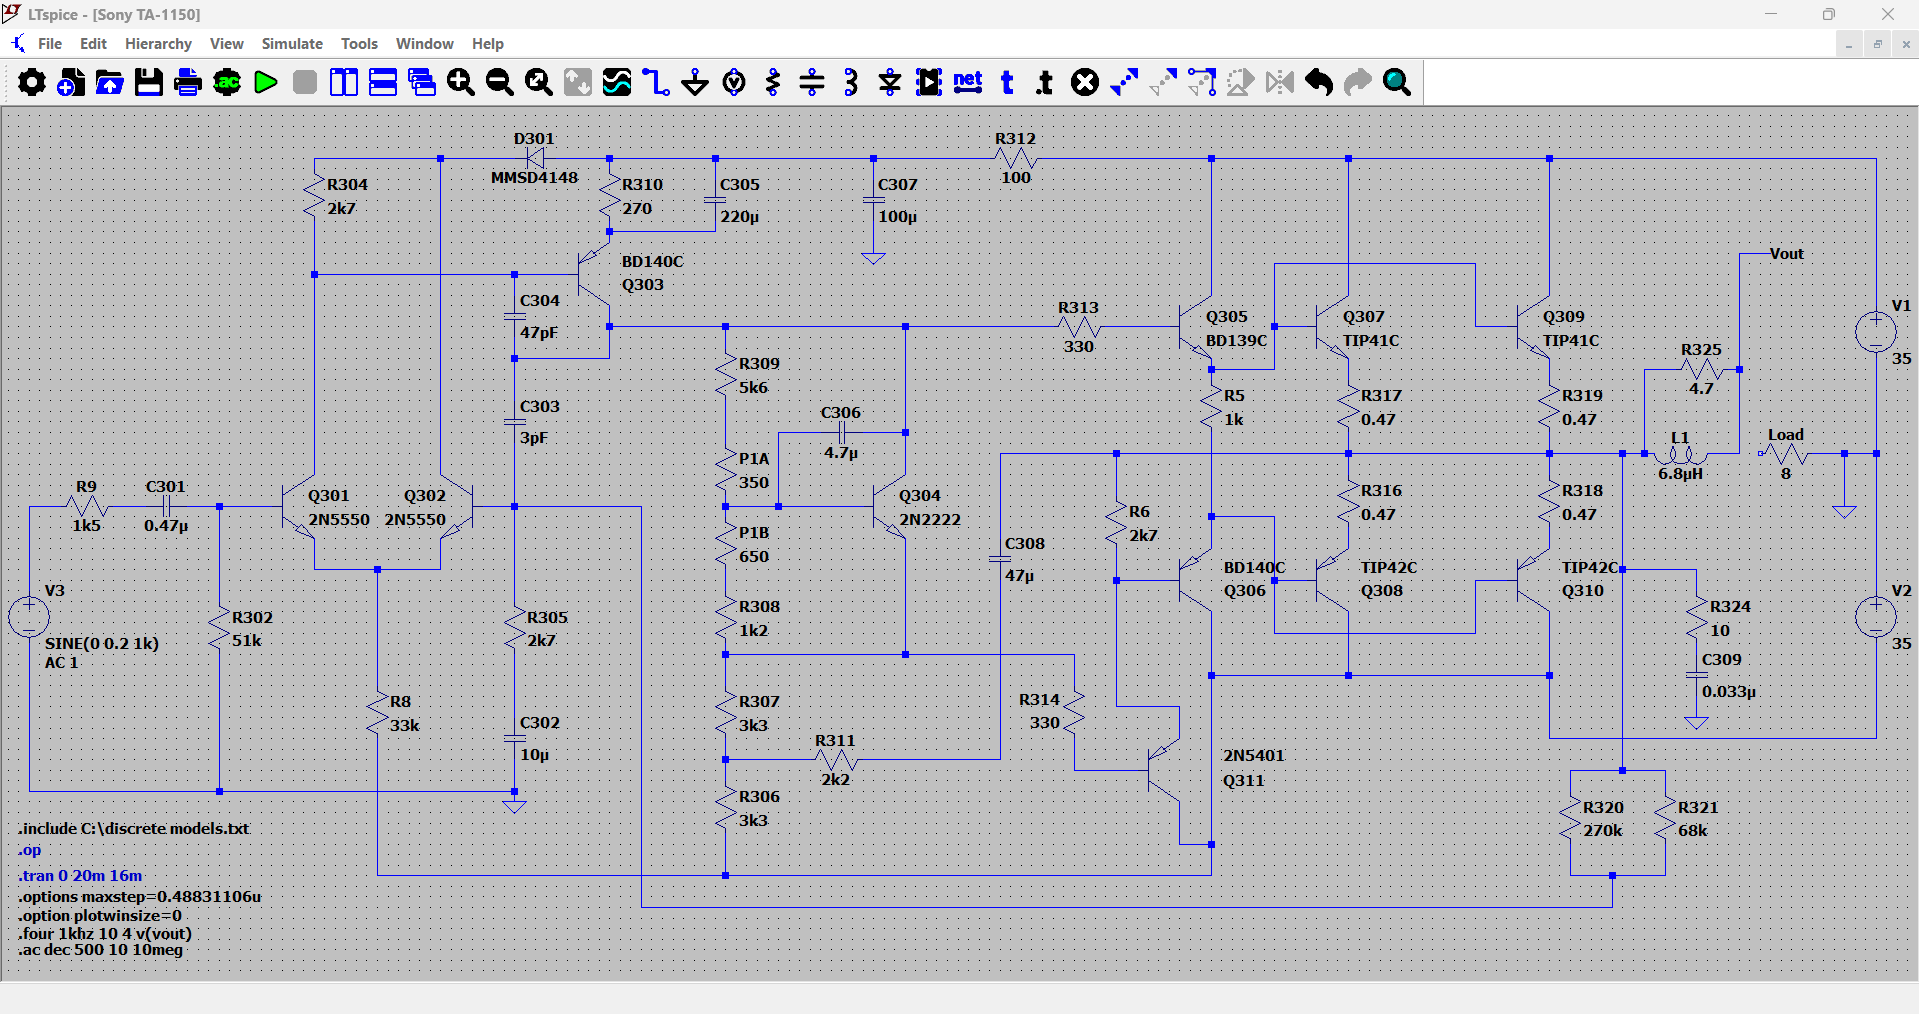1919x1014 pixels.
Task: Click the .include discrete models.txt directive
Action: [x=134, y=828]
